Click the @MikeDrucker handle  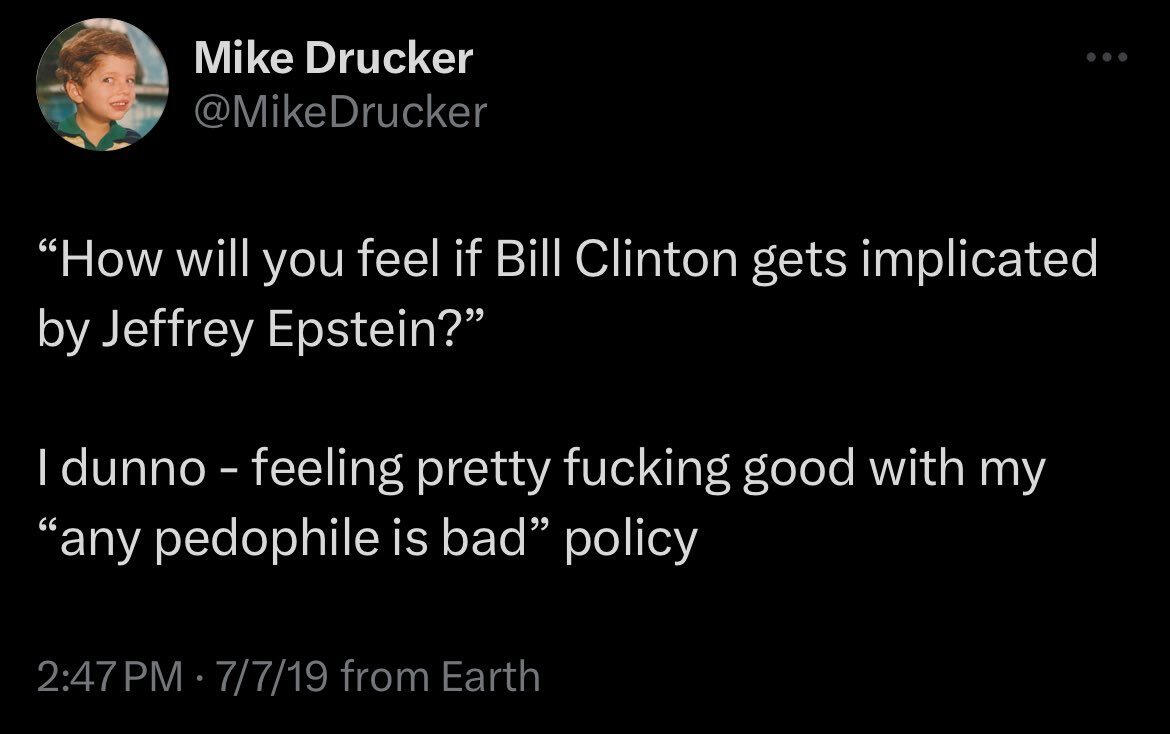pyautogui.click(x=340, y=112)
